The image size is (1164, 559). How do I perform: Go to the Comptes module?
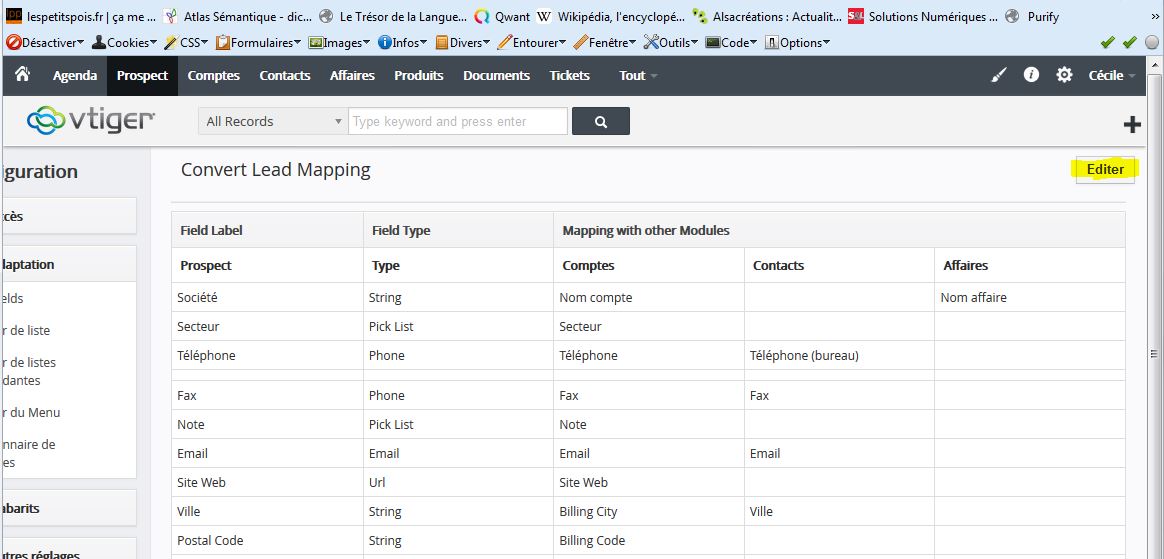(x=213, y=75)
